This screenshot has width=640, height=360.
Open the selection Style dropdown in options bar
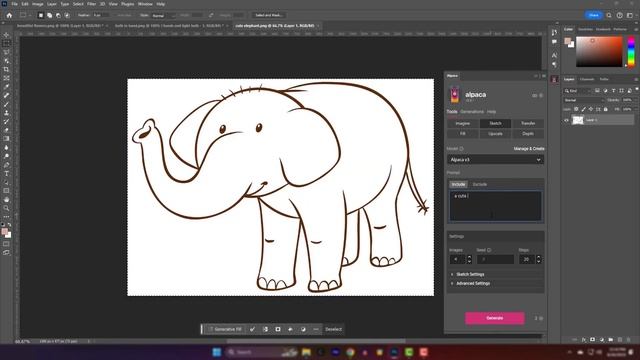coord(163,16)
